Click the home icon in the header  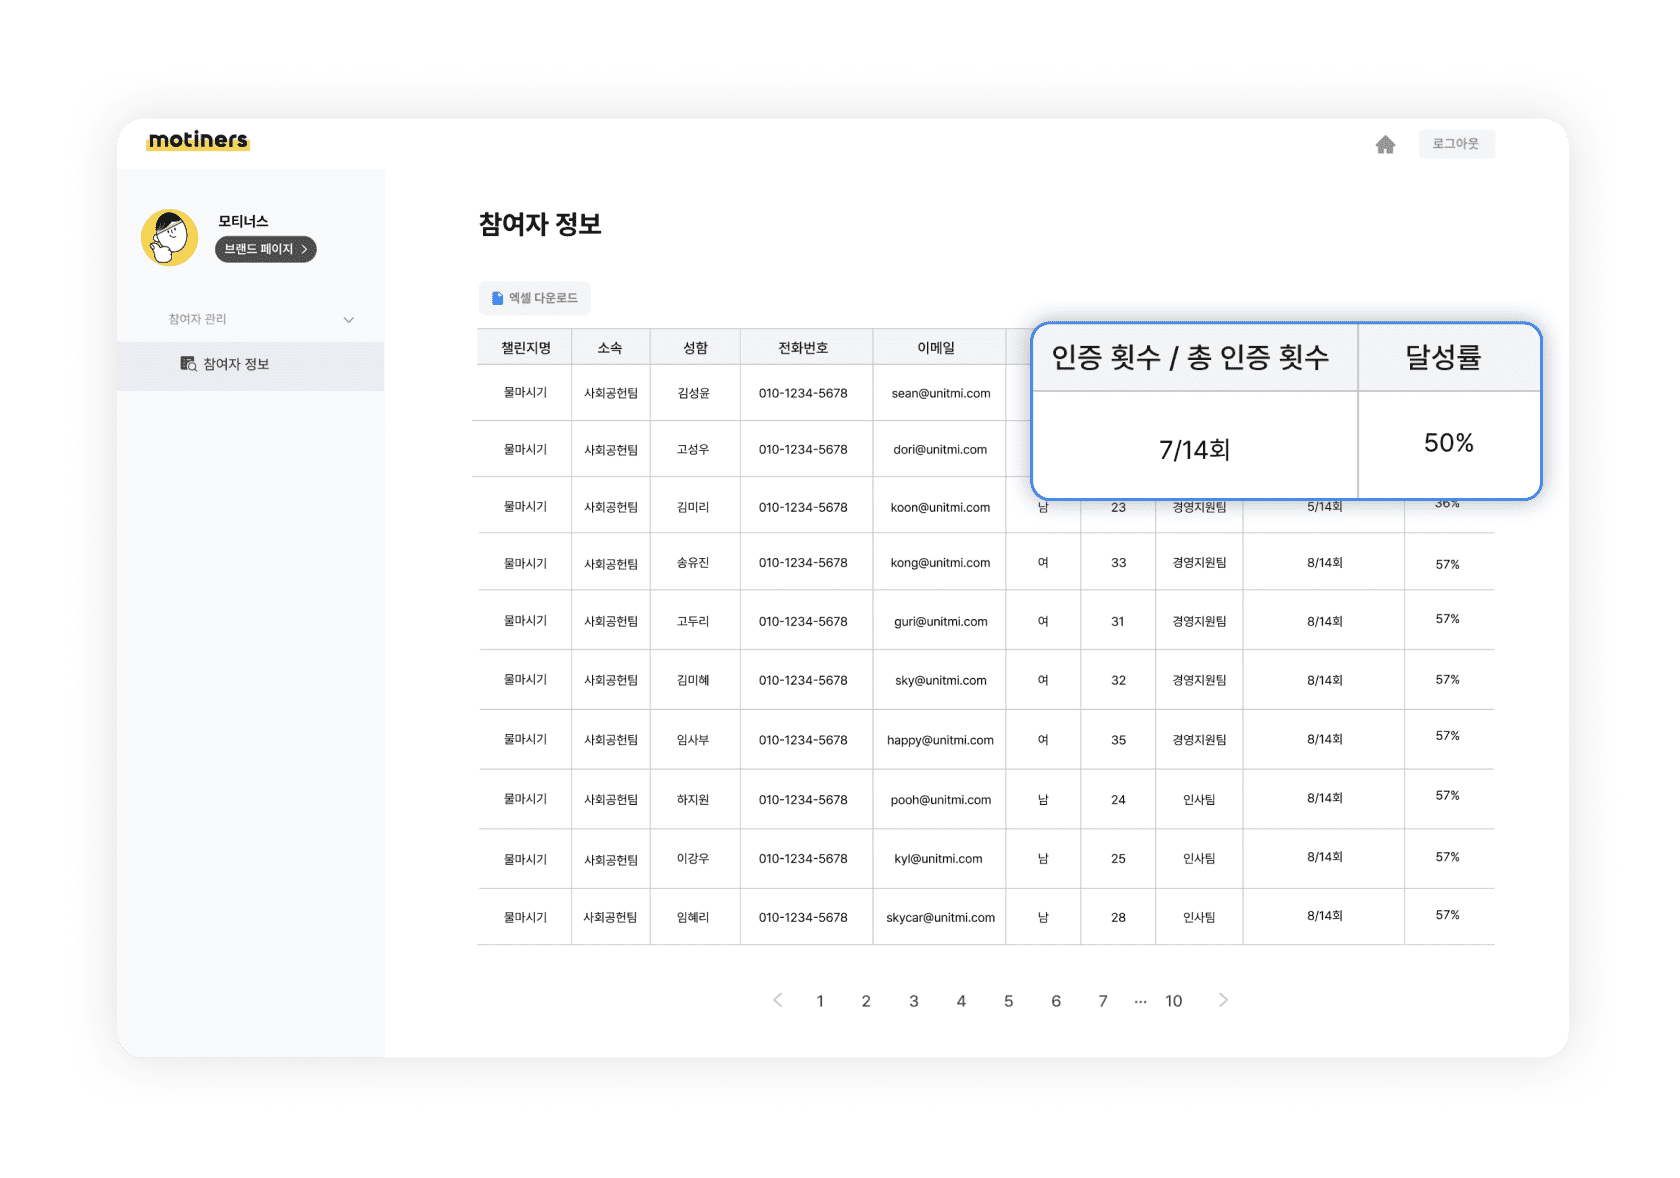[x=1385, y=145]
